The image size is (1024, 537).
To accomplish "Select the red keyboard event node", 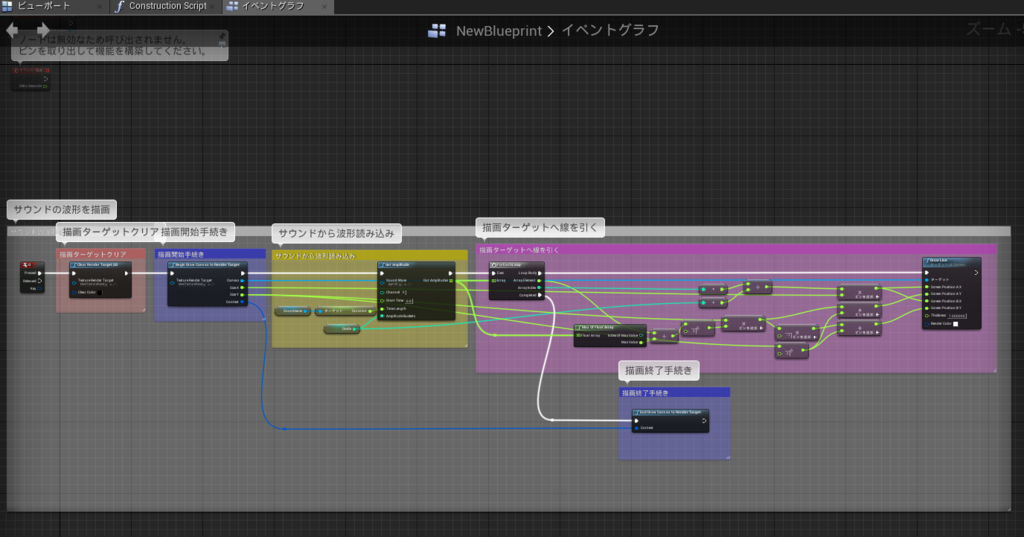I will 32,277.
